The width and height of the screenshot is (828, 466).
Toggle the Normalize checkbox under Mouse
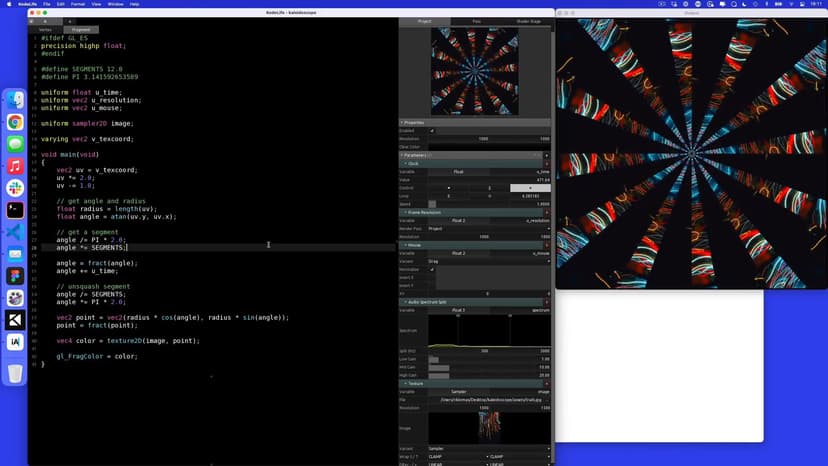tap(432, 269)
